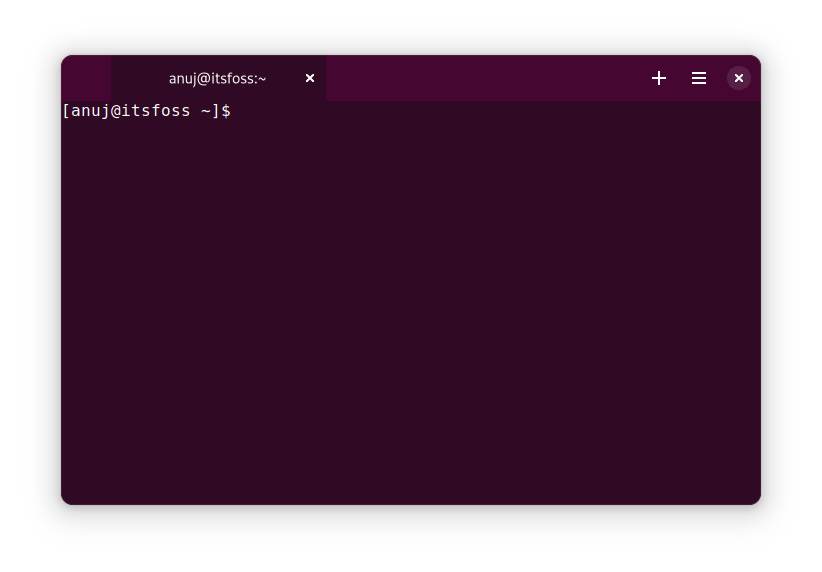
Task: Click the tilde directory in the prompt
Action: [206, 111]
